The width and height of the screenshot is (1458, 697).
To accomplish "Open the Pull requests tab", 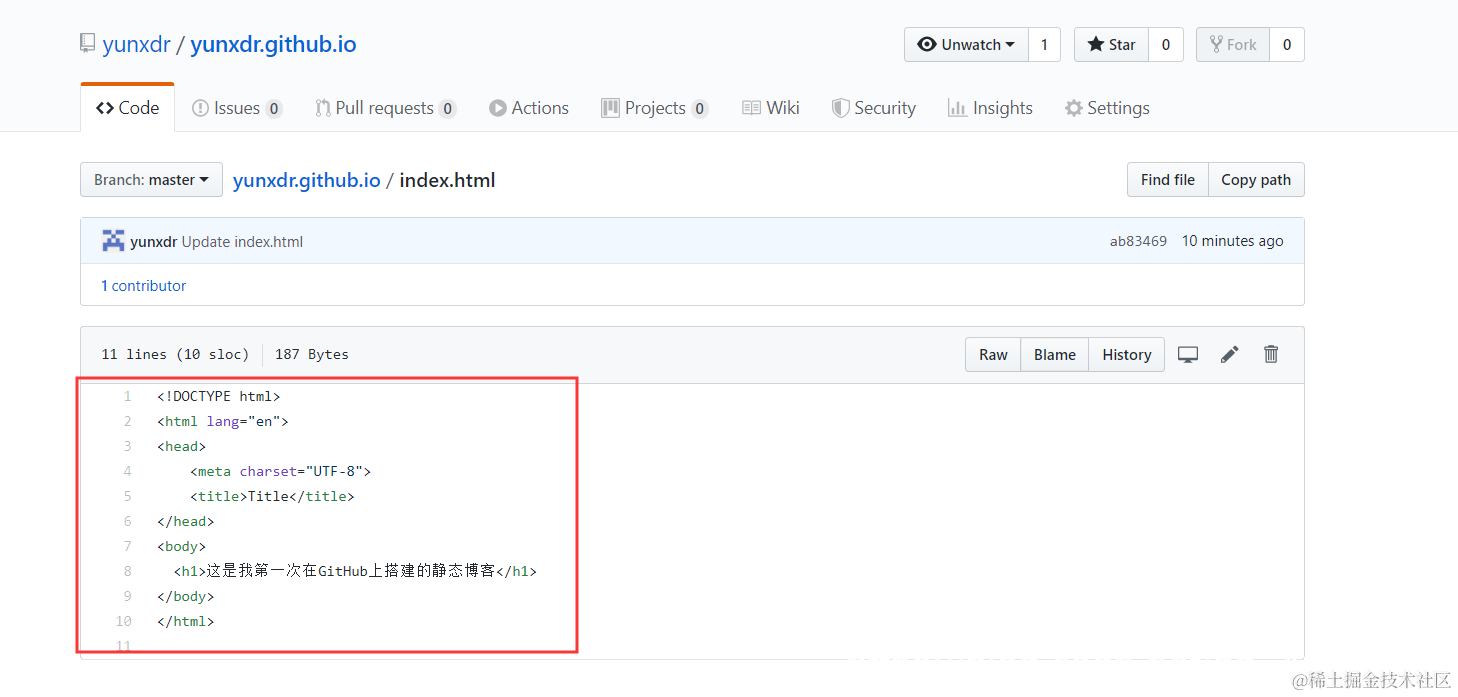I will click(385, 108).
